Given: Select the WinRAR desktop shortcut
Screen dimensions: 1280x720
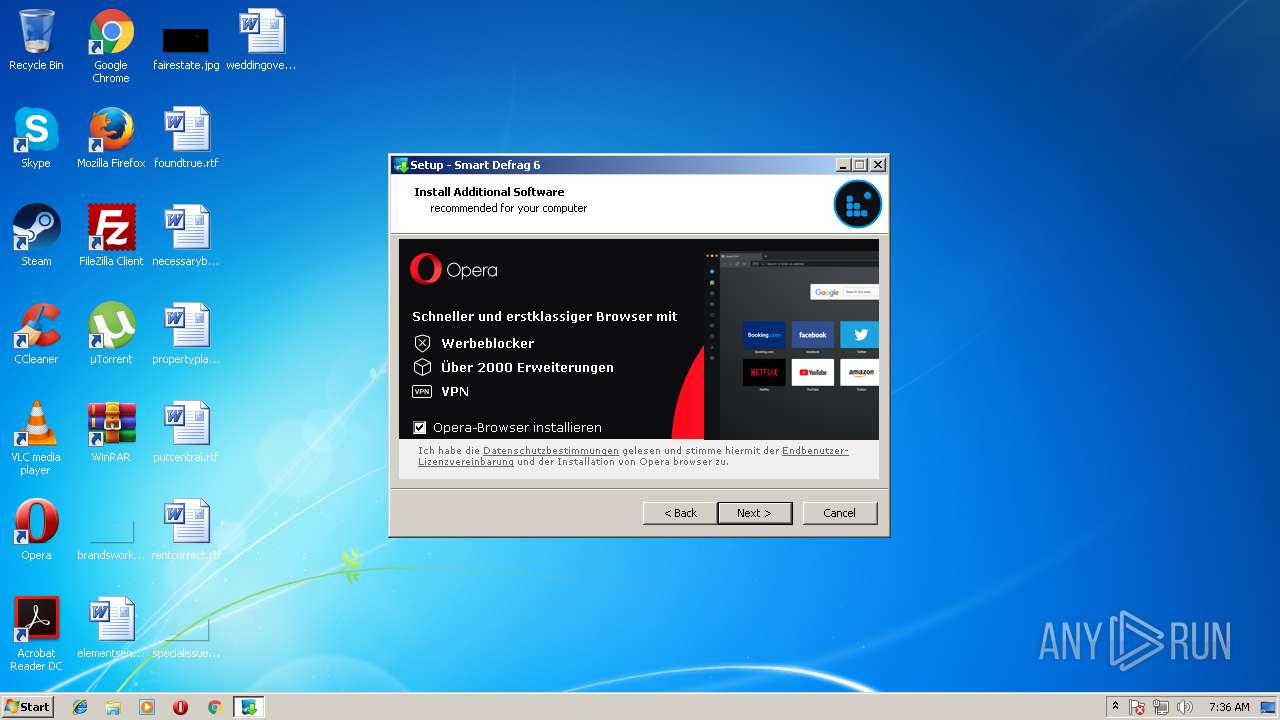Looking at the screenshot, I should click(111, 432).
